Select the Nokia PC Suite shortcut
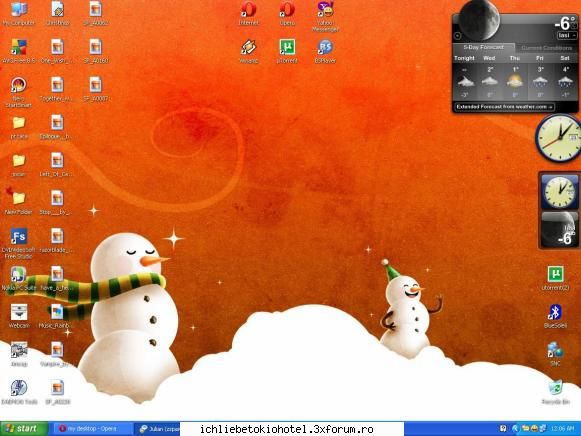581x436 pixels. 19,278
